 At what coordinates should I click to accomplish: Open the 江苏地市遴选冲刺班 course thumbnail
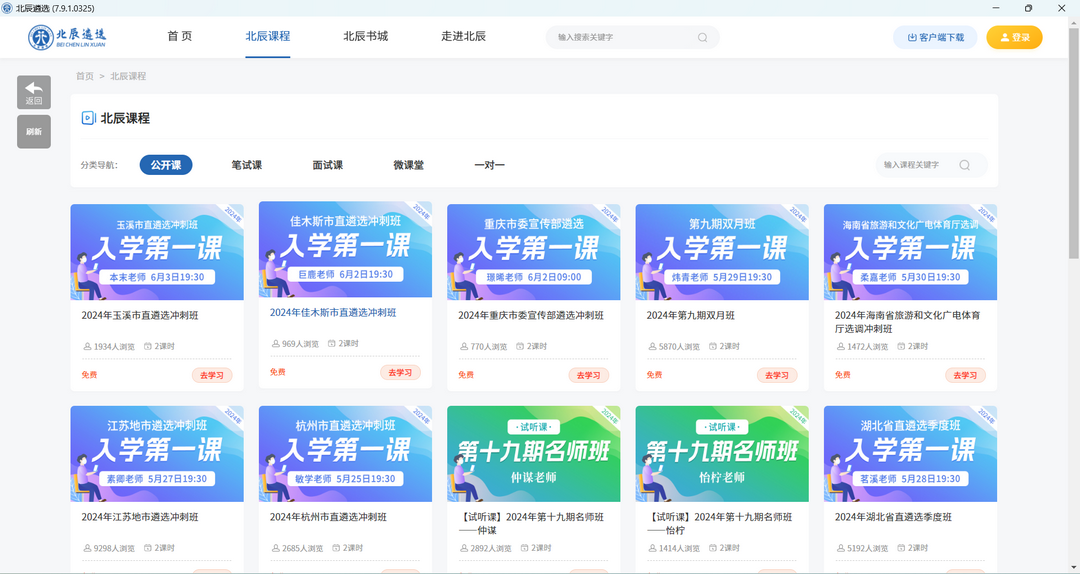tap(157, 454)
